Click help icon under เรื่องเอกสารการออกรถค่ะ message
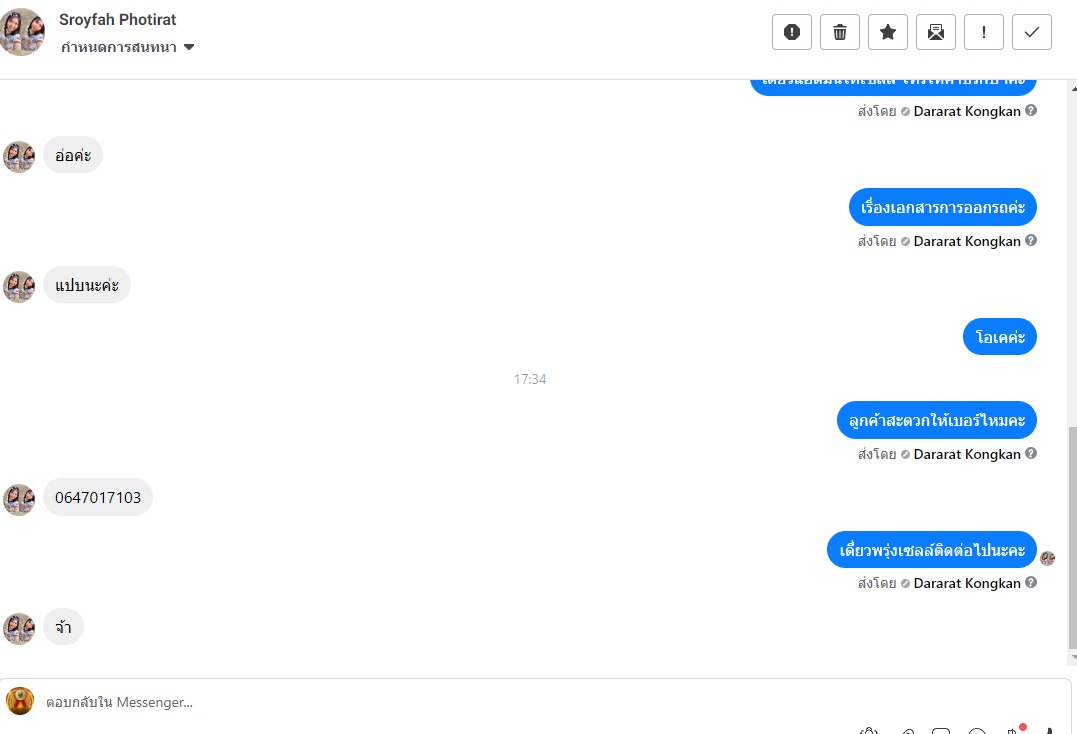Viewport: 1077px width, 734px height. tap(1031, 240)
